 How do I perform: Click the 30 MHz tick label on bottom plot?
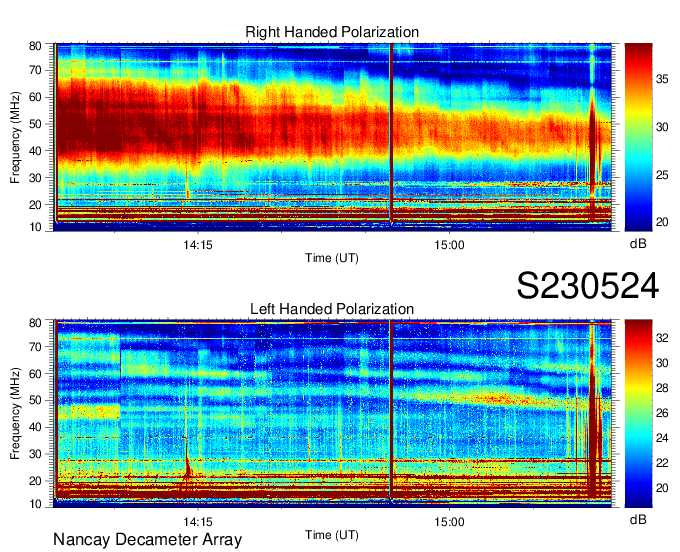[x=35, y=454]
